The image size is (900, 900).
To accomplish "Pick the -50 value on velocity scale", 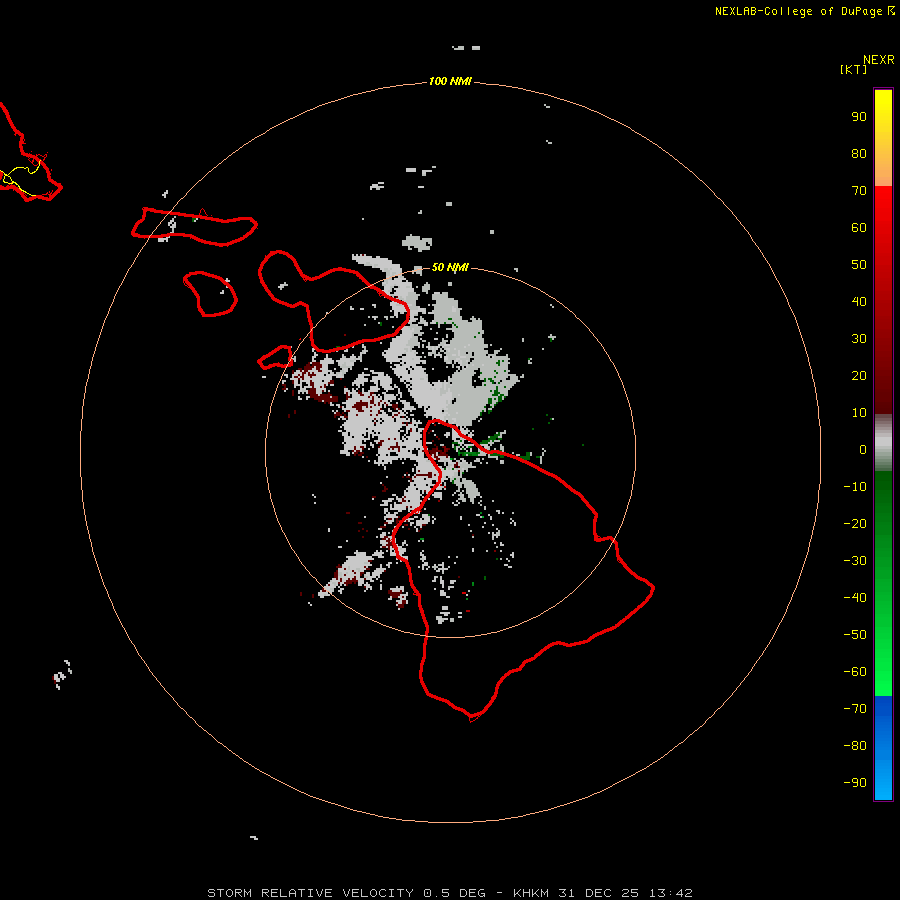I will [855, 635].
